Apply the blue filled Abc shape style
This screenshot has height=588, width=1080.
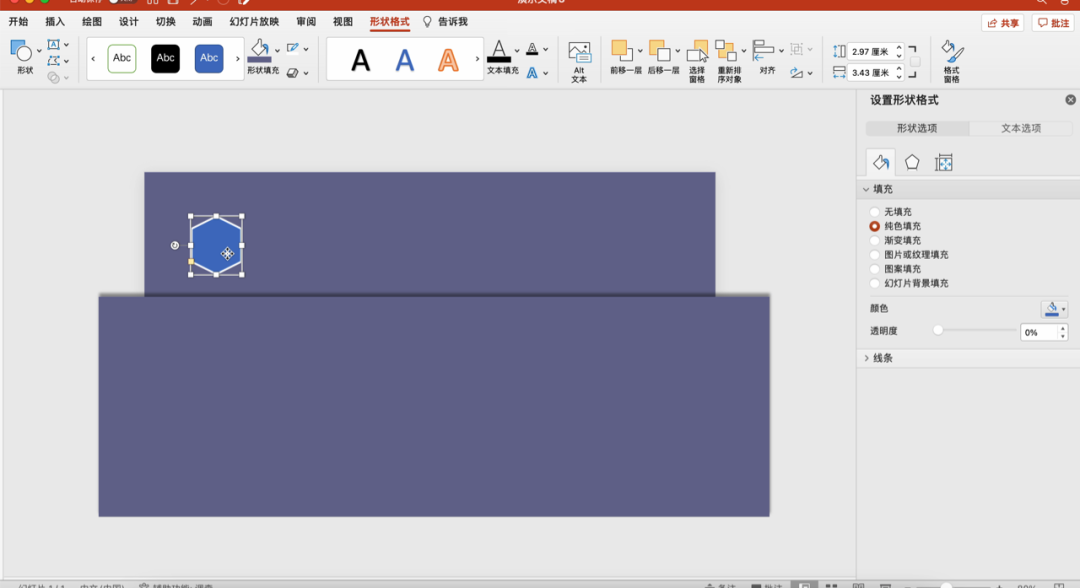point(209,59)
